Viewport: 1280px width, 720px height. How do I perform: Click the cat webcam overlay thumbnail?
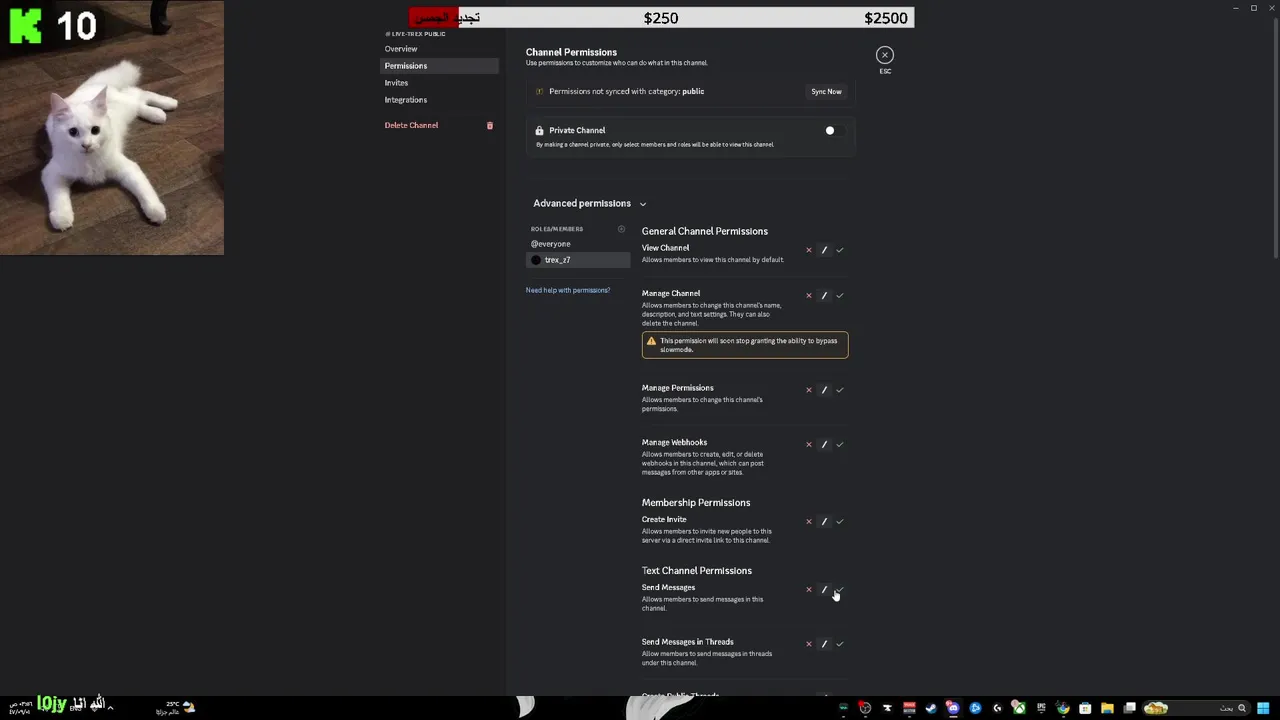click(112, 128)
